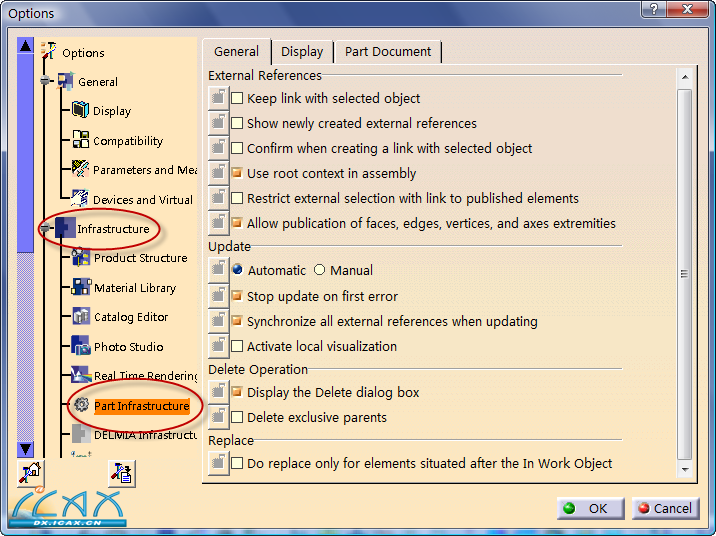Click lock icon beside Stop update on first error
716x536 pixels.
[218, 296]
